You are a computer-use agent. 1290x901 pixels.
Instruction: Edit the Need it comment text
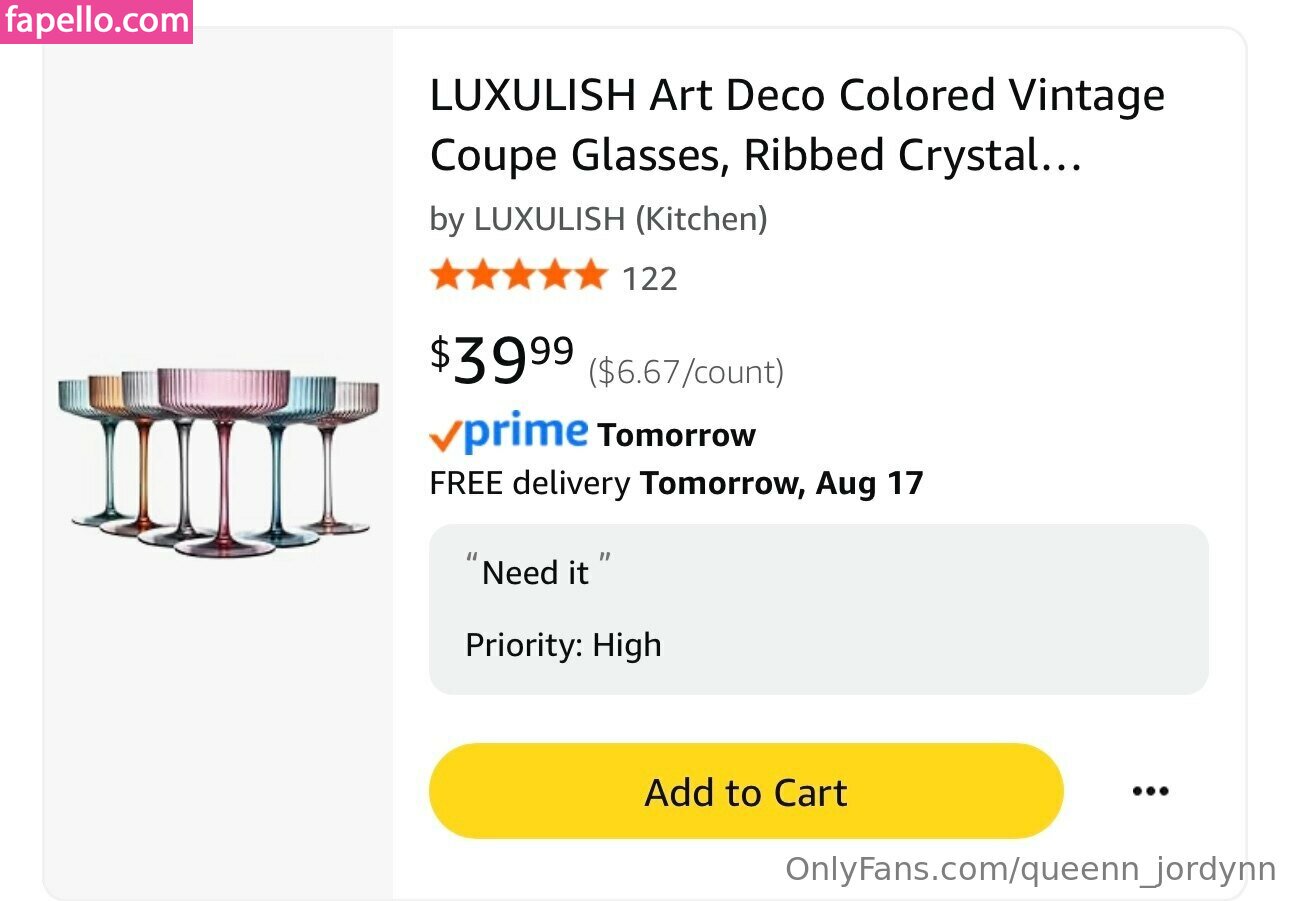[535, 573]
